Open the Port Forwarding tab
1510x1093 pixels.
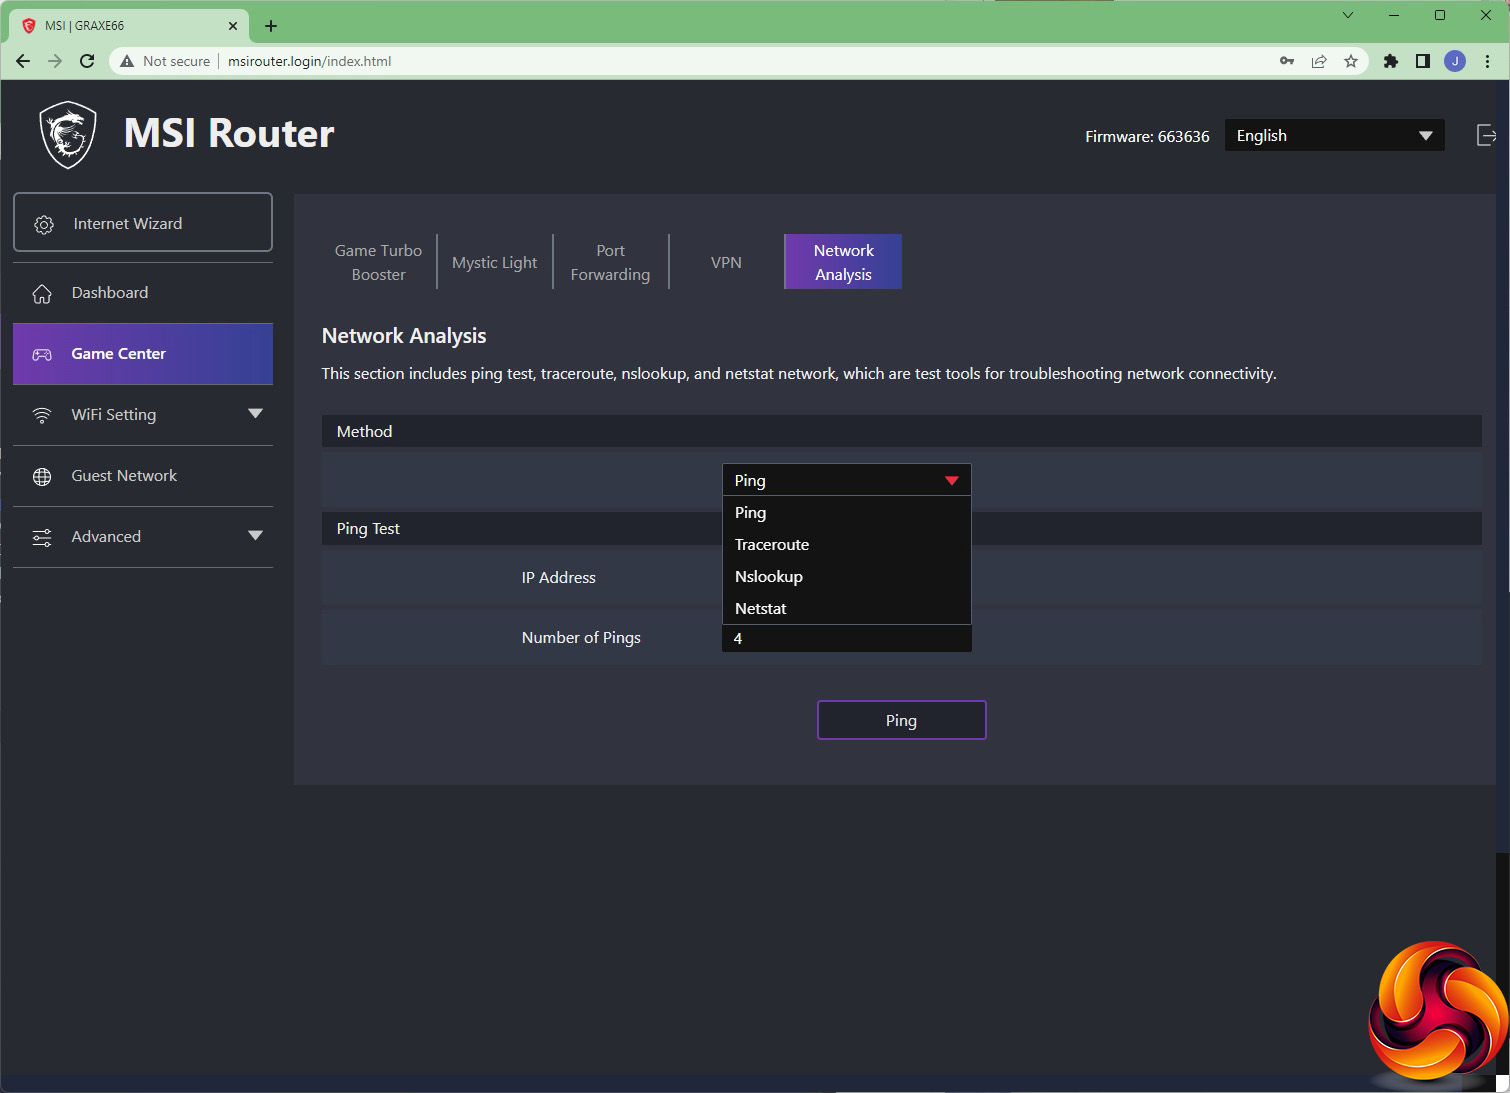[x=610, y=262]
